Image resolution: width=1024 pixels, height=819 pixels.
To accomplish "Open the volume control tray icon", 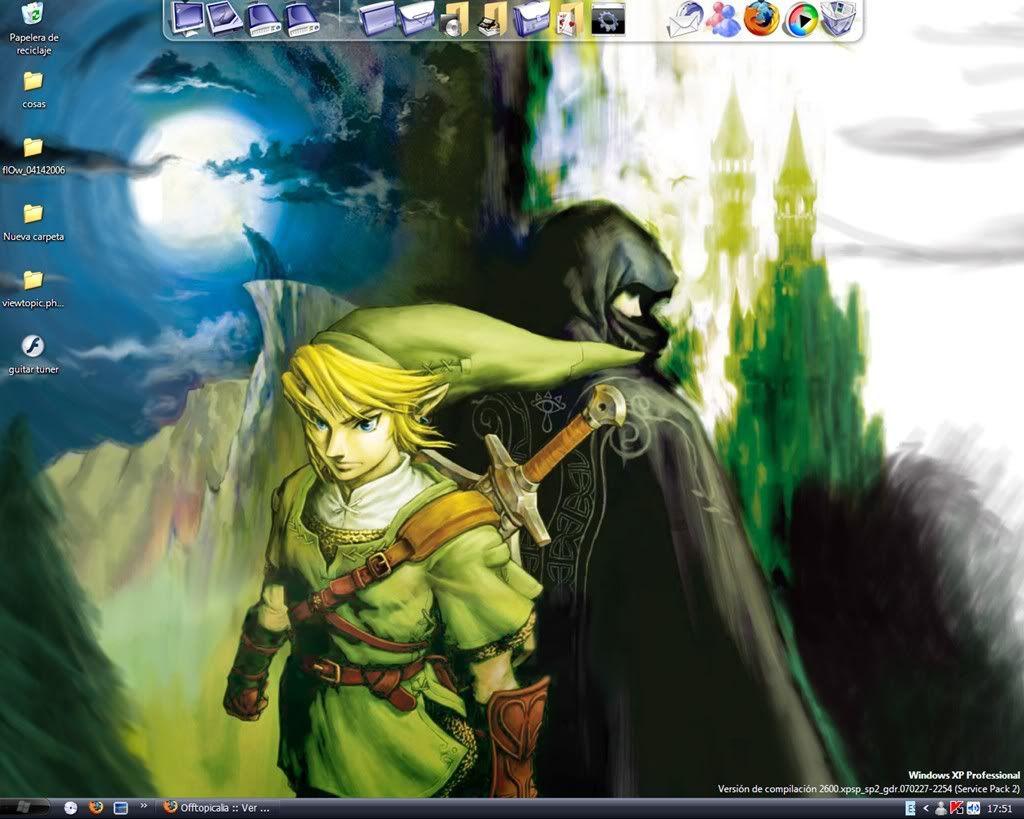I will [x=973, y=808].
